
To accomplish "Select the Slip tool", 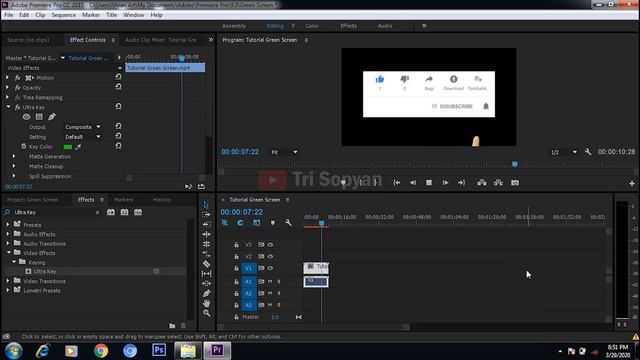I will pos(207,273).
